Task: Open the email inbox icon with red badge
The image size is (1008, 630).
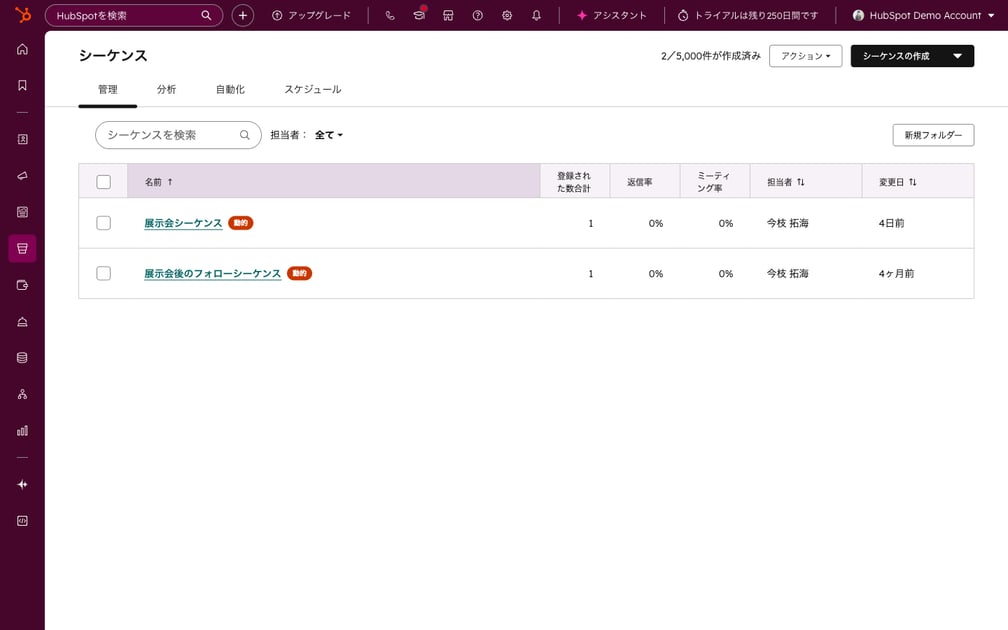Action: [419, 15]
